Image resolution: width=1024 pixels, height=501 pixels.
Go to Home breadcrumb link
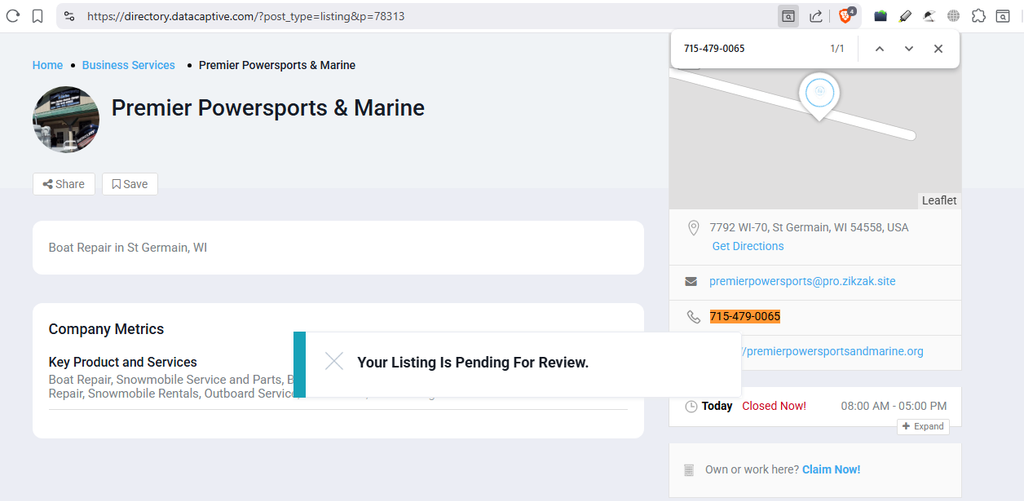tap(48, 65)
